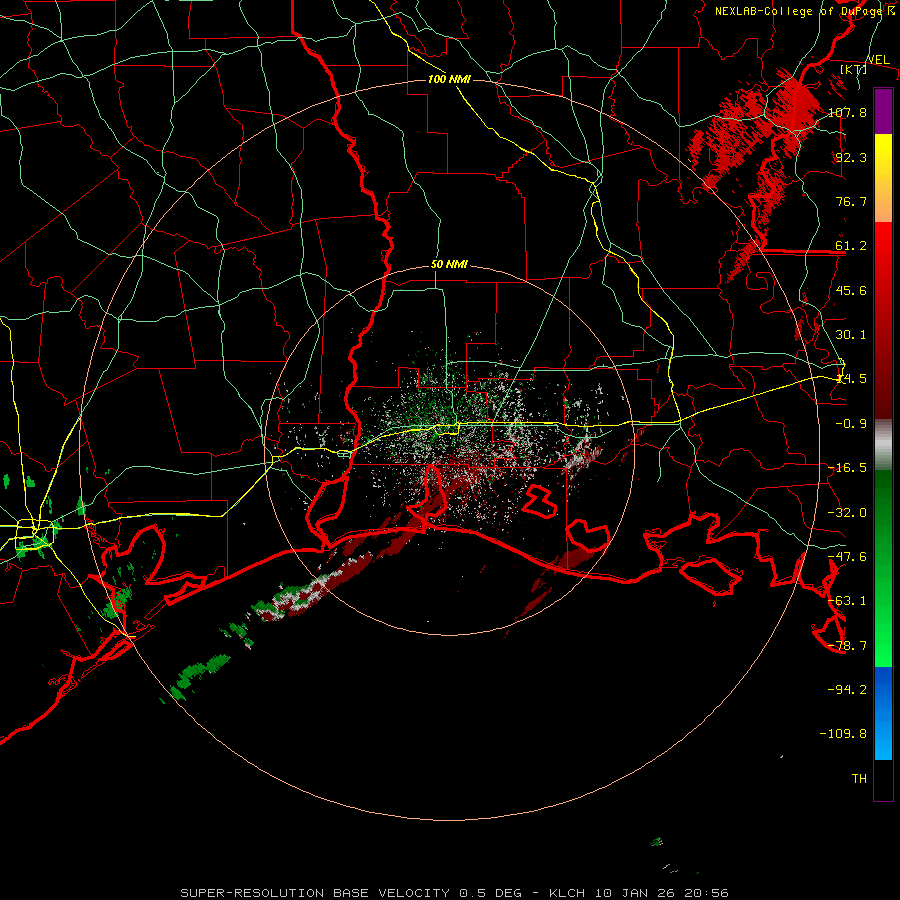Select the 45.6 legend value
This screenshot has width=900, height=900.
click(x=851, y=290)
